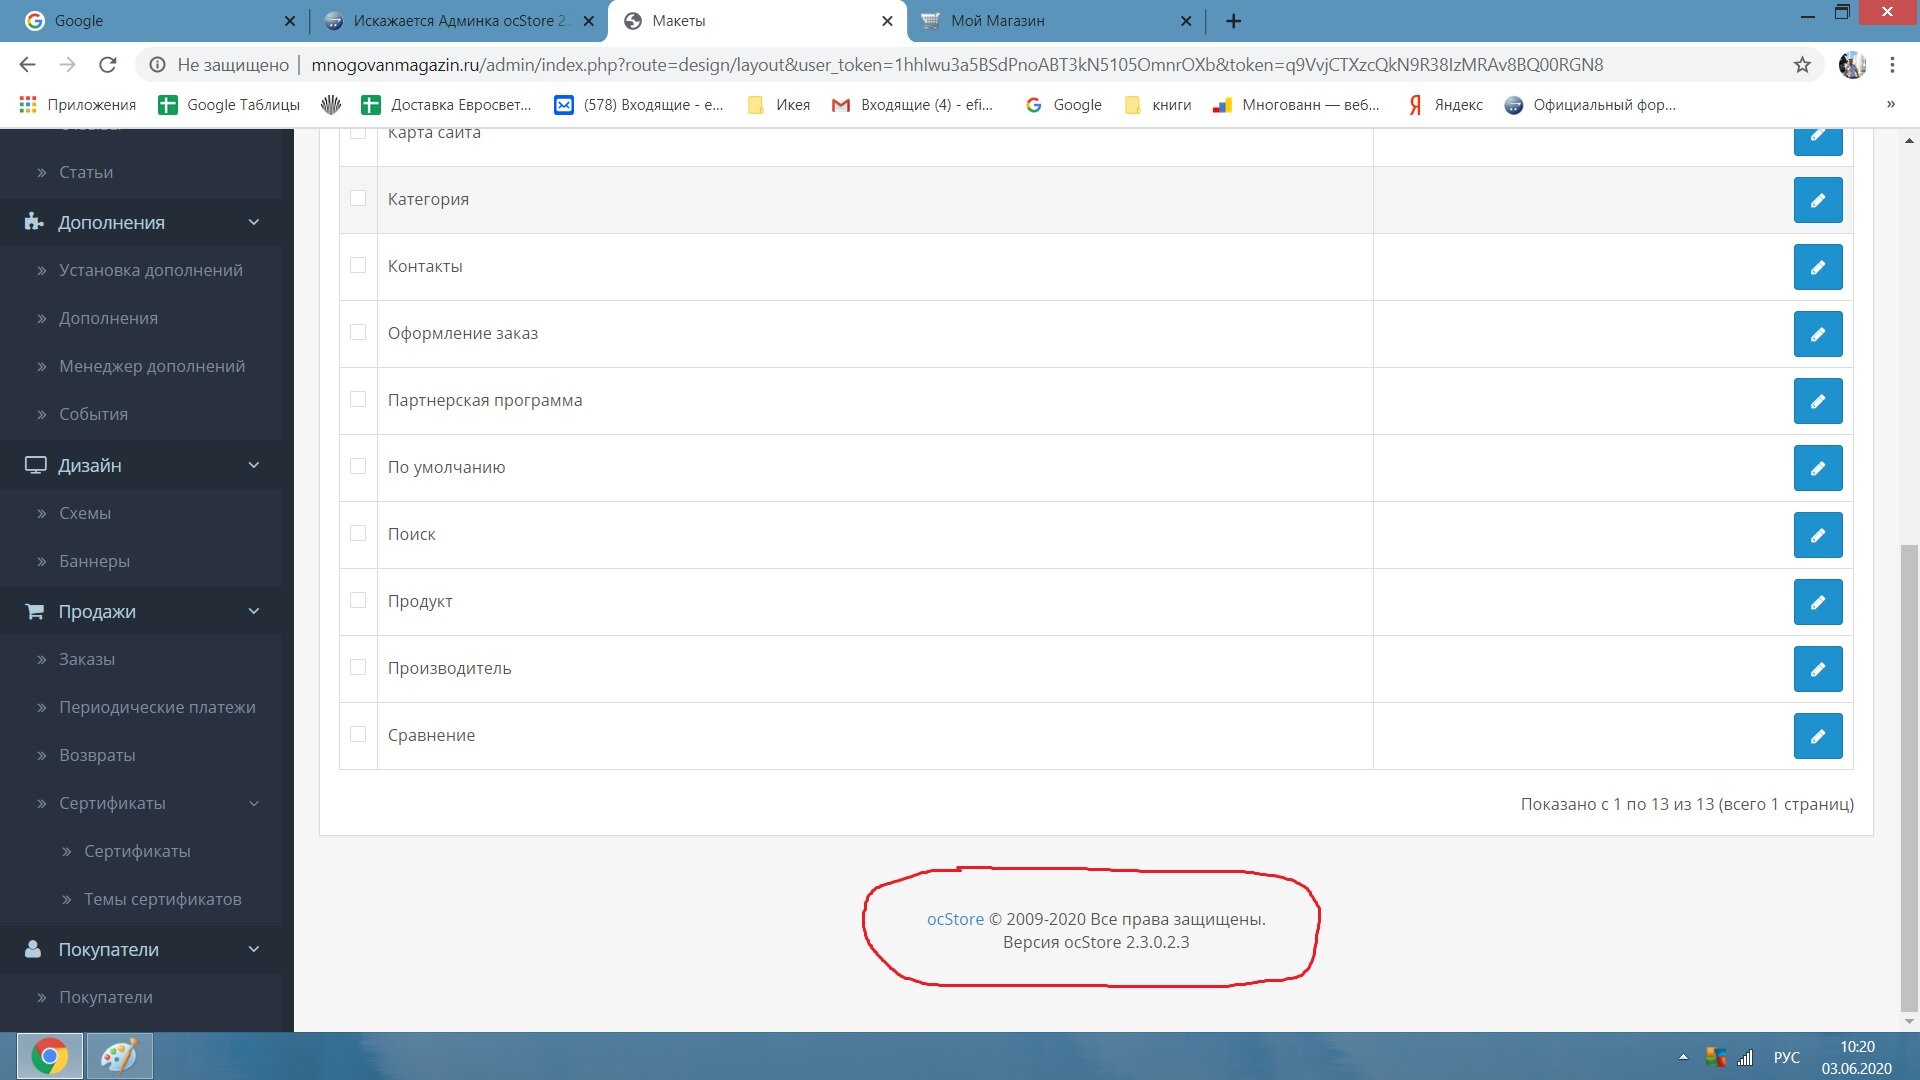Collapse the Сертификаты submenu
1920x1080 pixels.
(141, 803)
